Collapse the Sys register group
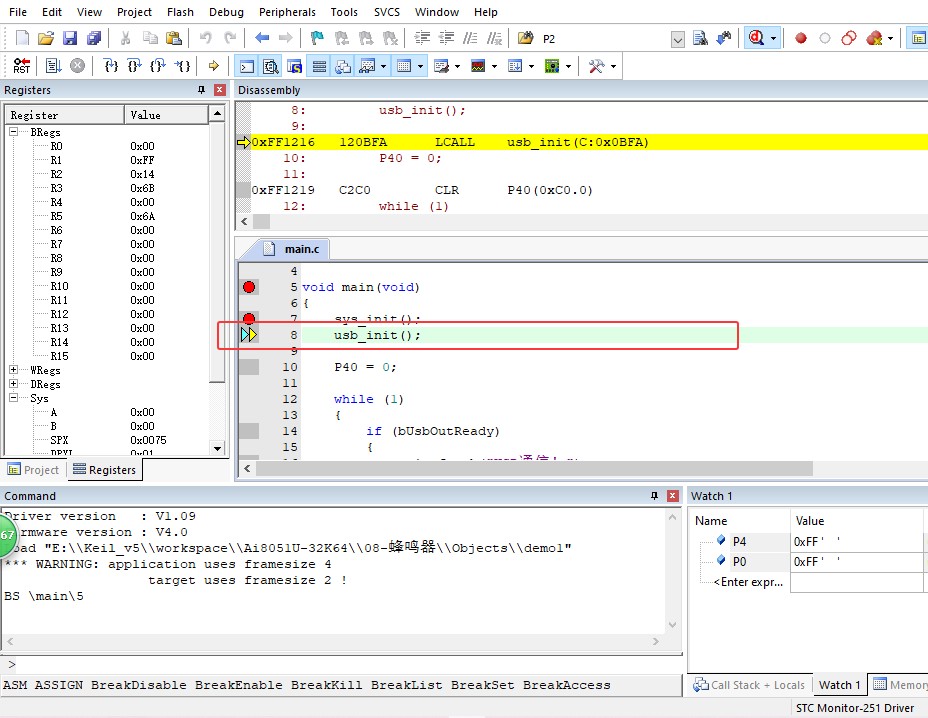Viewport: 928px width, 718px height. (x=14, y=398)
